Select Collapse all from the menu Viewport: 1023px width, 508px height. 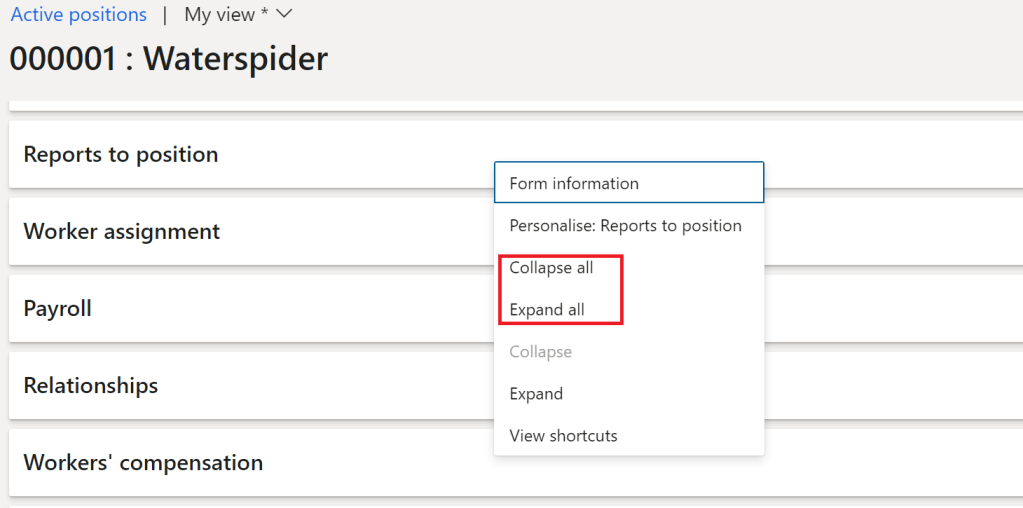(551, 268)
